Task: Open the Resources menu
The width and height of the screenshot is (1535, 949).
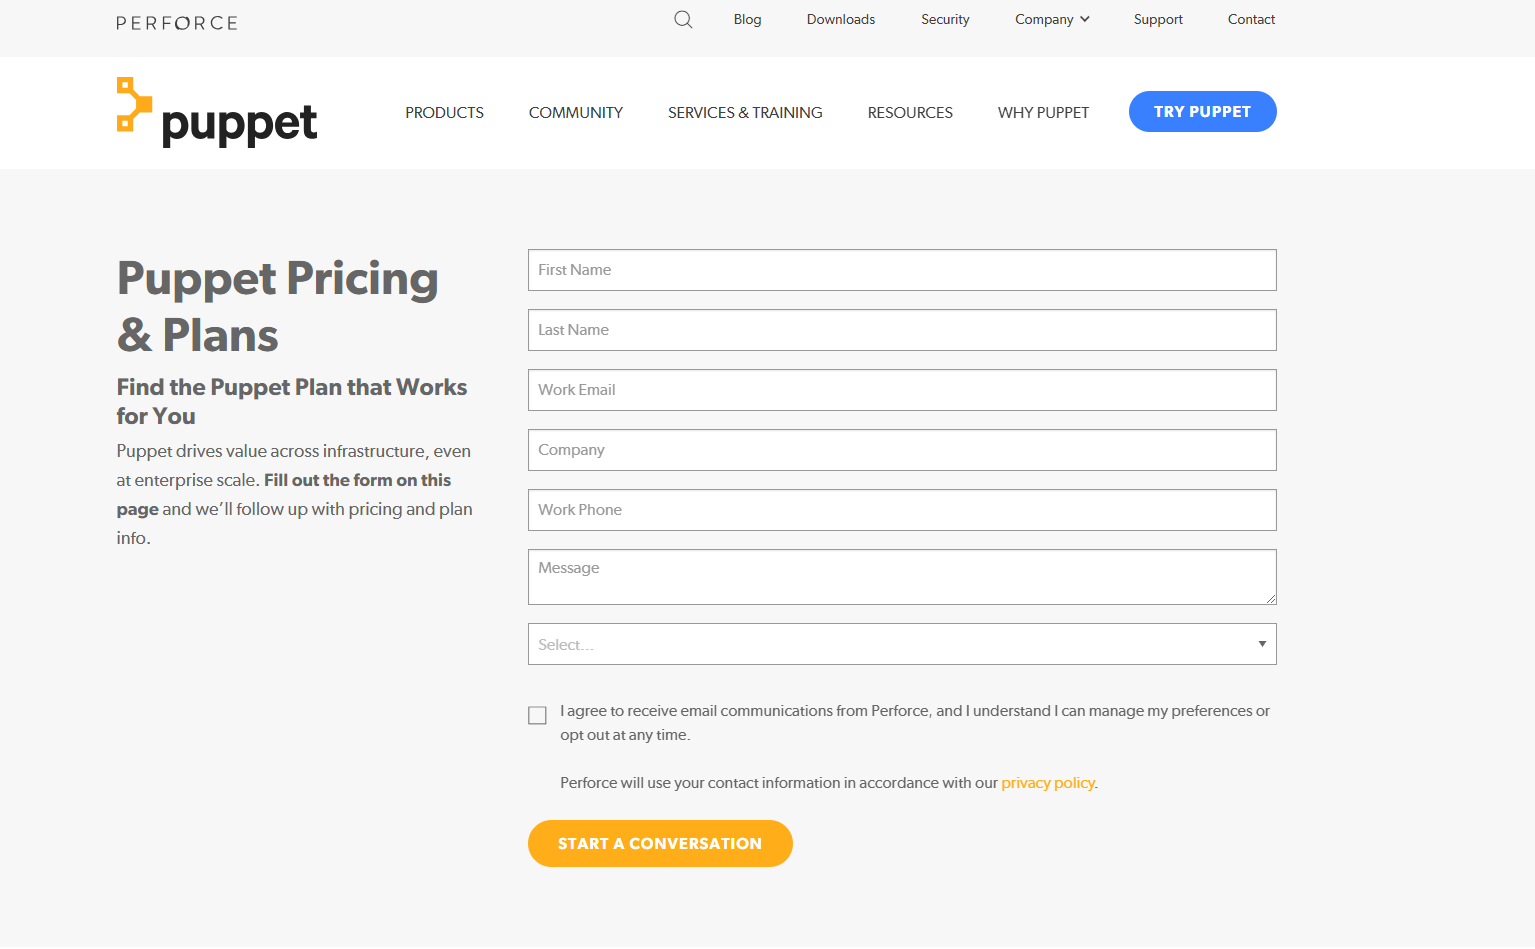Action: (x=909, y=112)
